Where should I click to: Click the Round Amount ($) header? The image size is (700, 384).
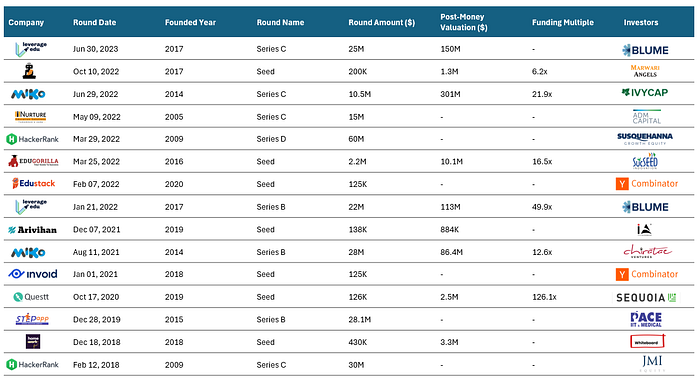[382, 22]
